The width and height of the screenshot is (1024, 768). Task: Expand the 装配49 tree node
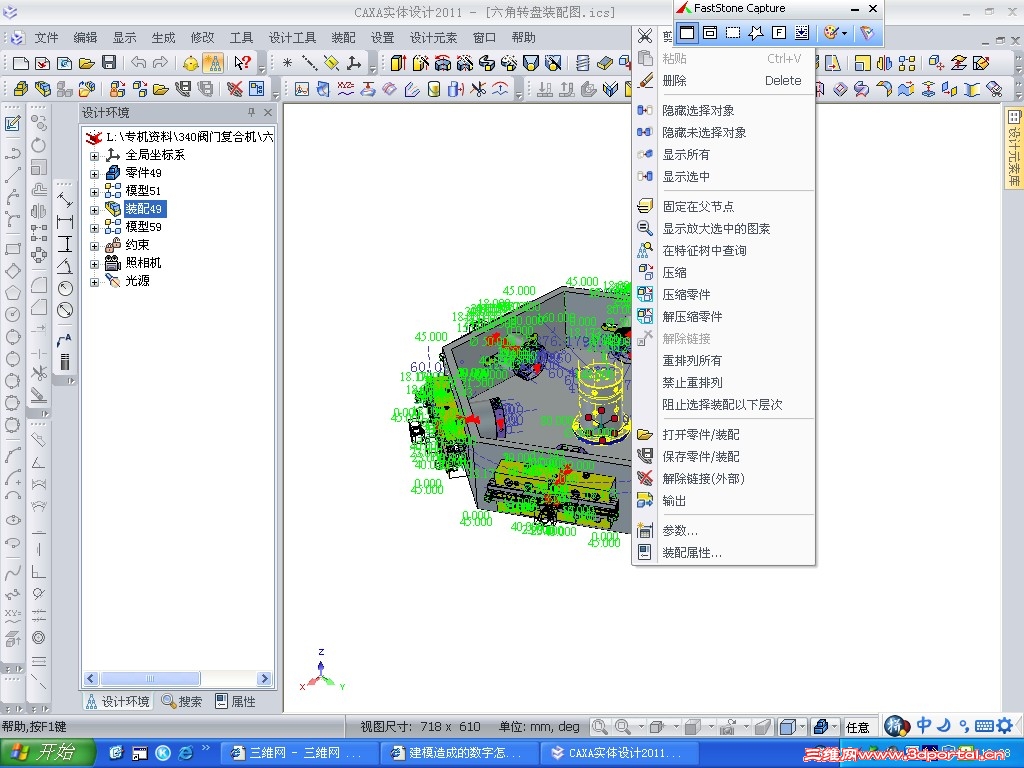coord(95,210)
